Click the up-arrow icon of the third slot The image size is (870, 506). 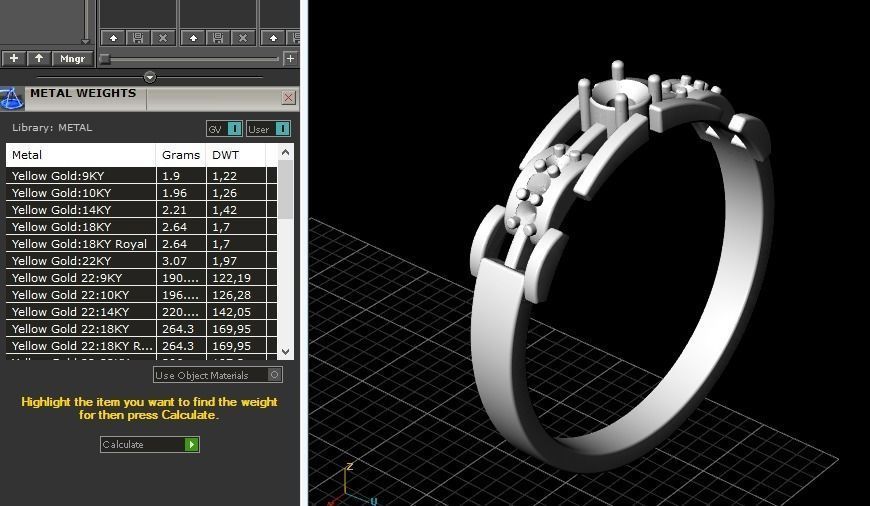click(x=274, y=38)
